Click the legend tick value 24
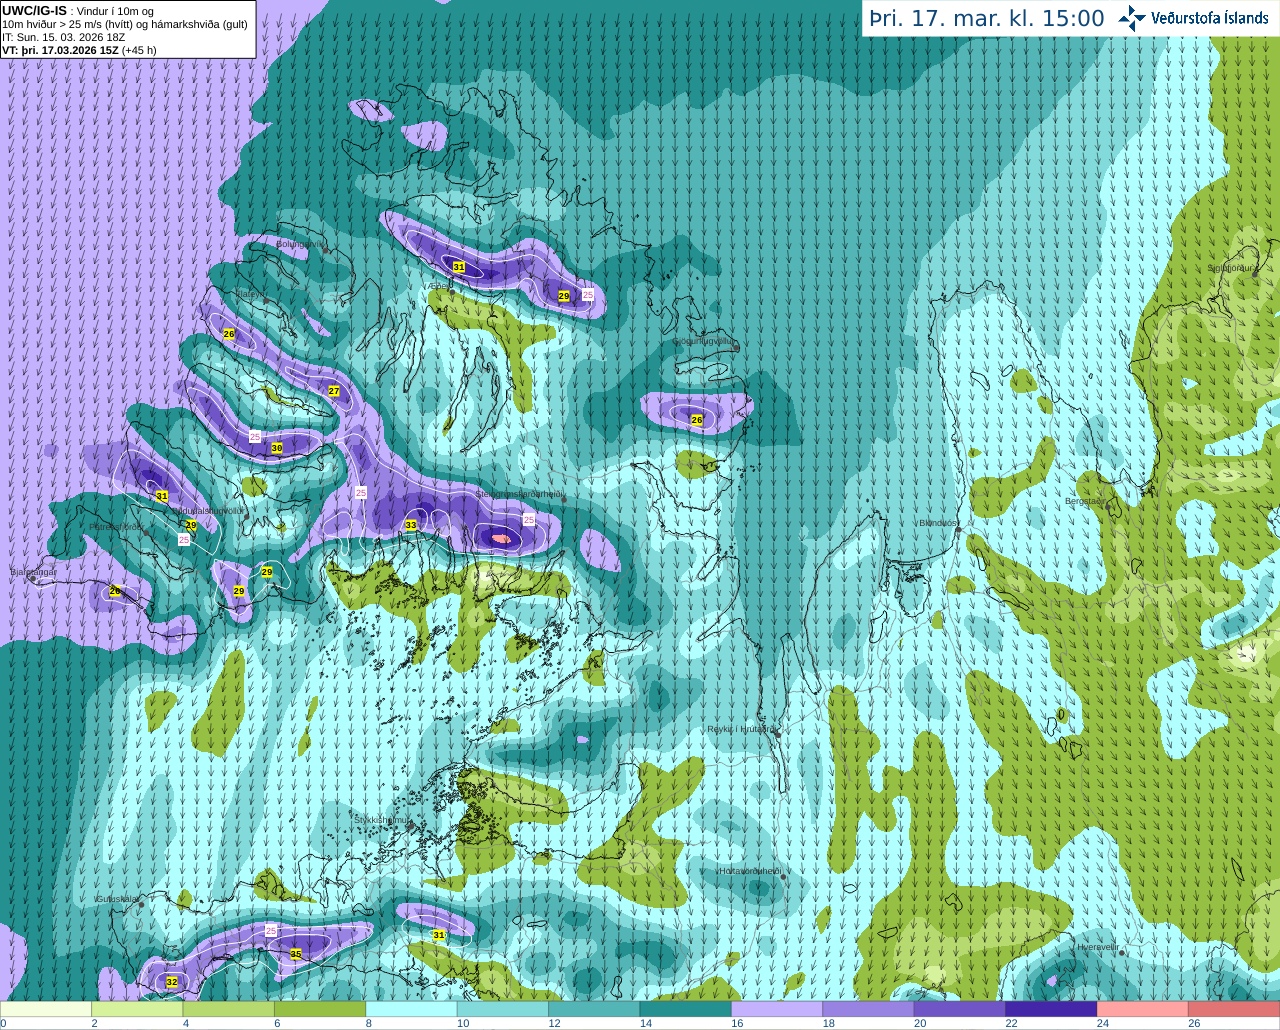The width and height of the screenshot is (1280, 1030). (1102, 1023)
